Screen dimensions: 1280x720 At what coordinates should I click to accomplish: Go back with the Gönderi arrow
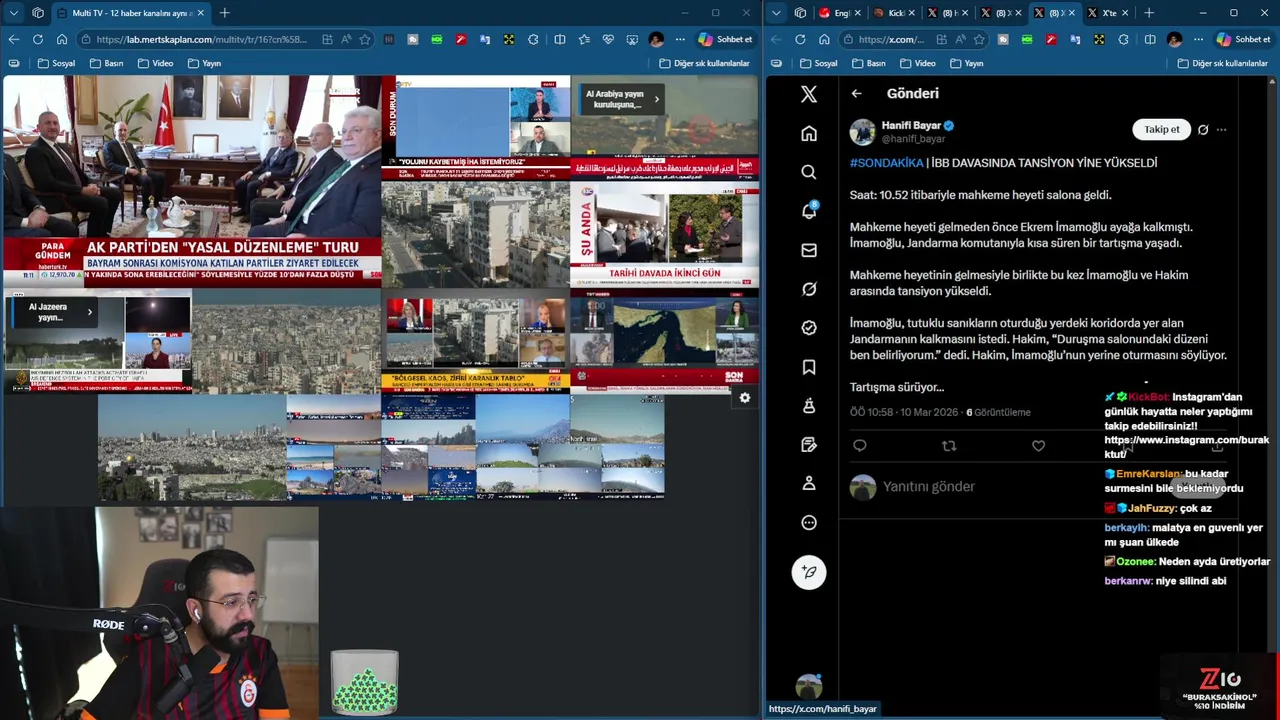pos(856,93)
